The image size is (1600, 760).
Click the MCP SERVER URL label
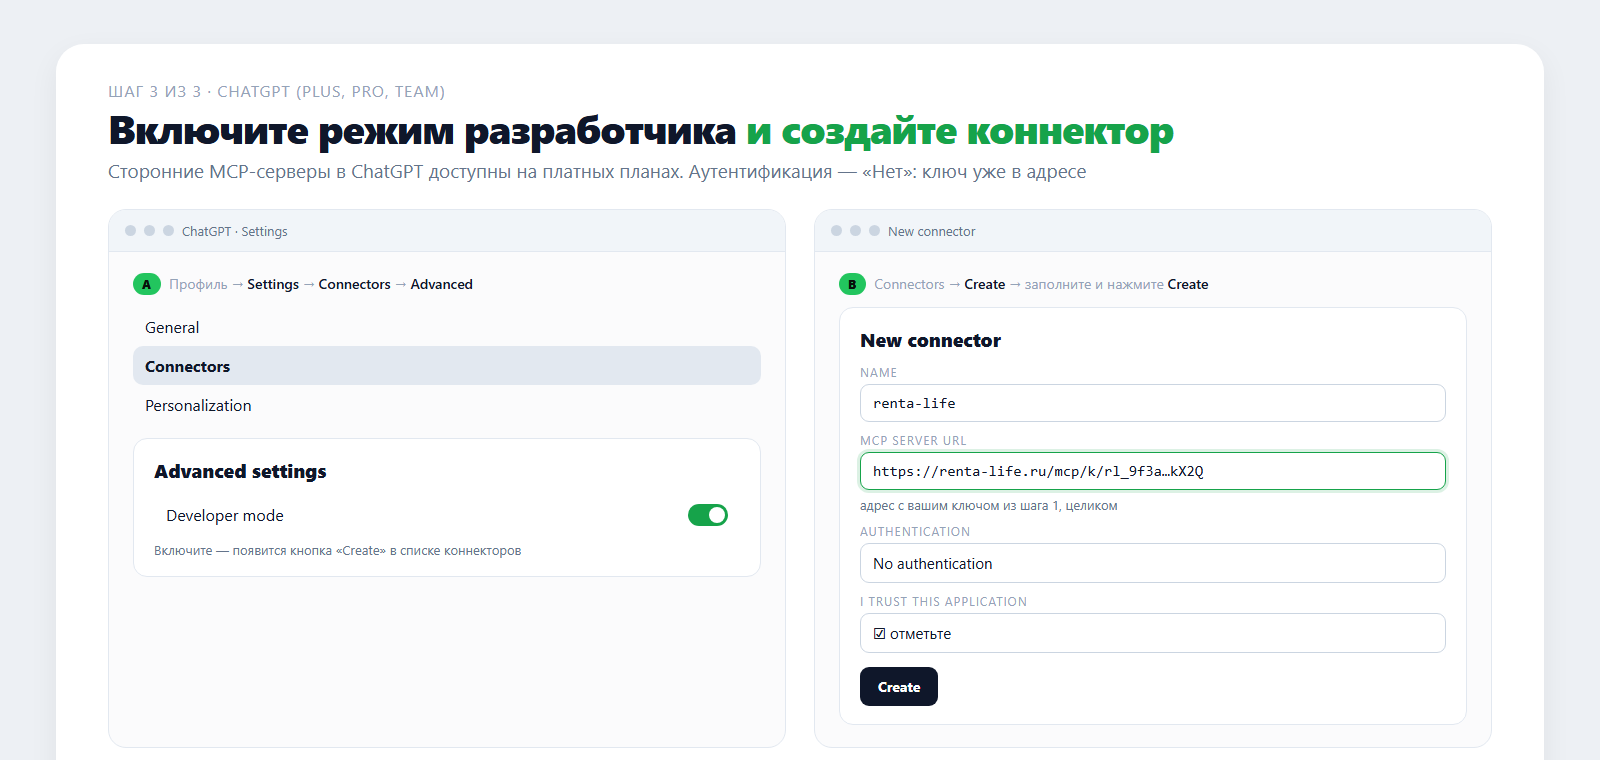pyautogui.click(x=913, y=440)
